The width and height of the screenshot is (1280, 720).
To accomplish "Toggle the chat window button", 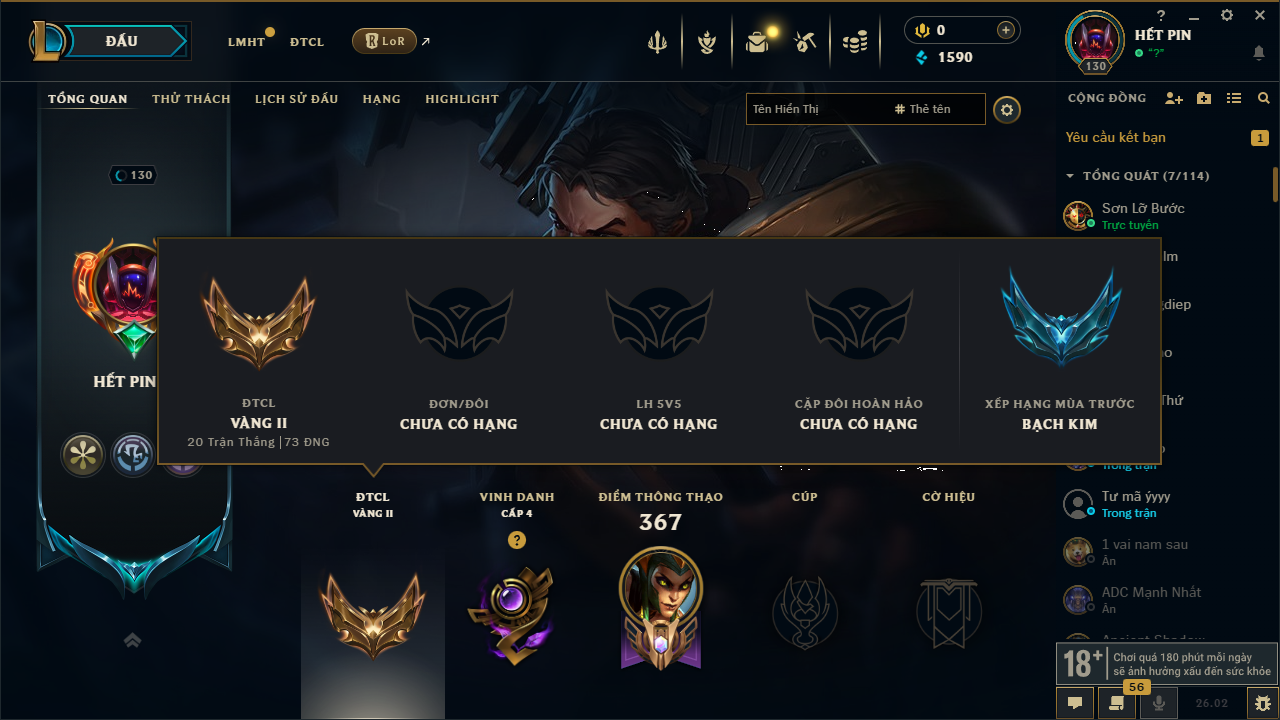I will [1074, 703].
